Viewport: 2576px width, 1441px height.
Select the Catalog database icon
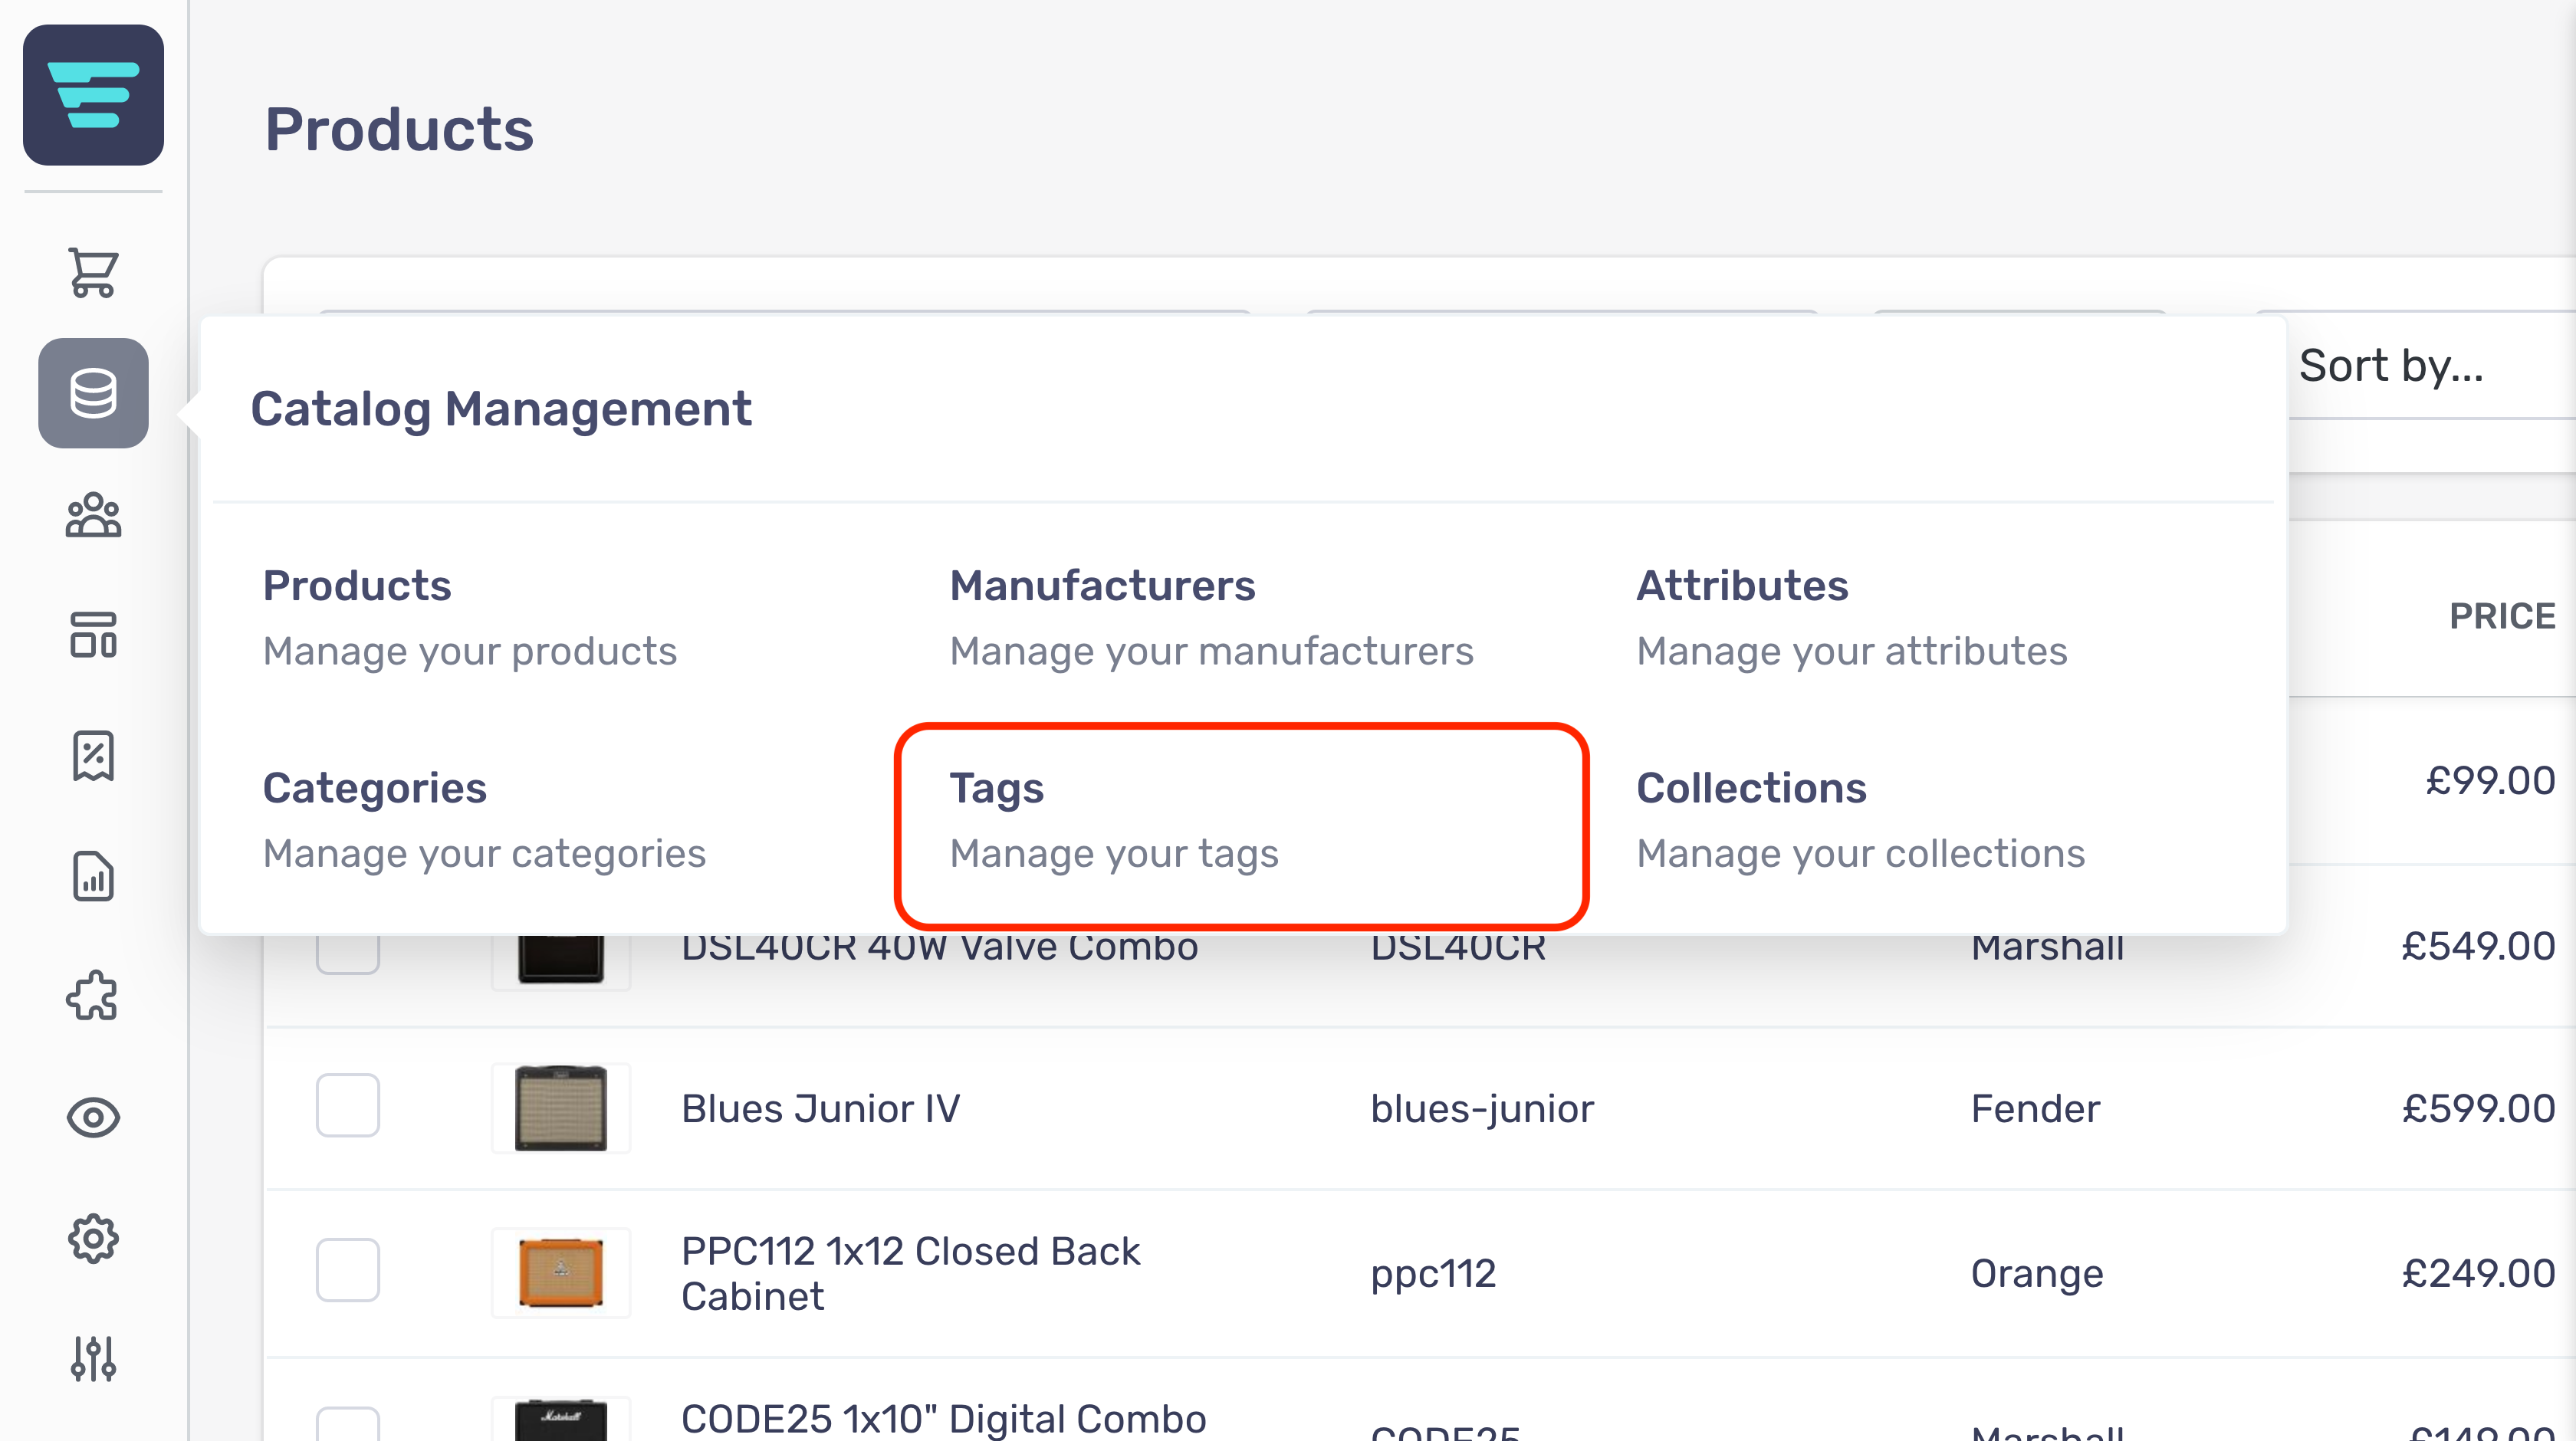[93, 393]
